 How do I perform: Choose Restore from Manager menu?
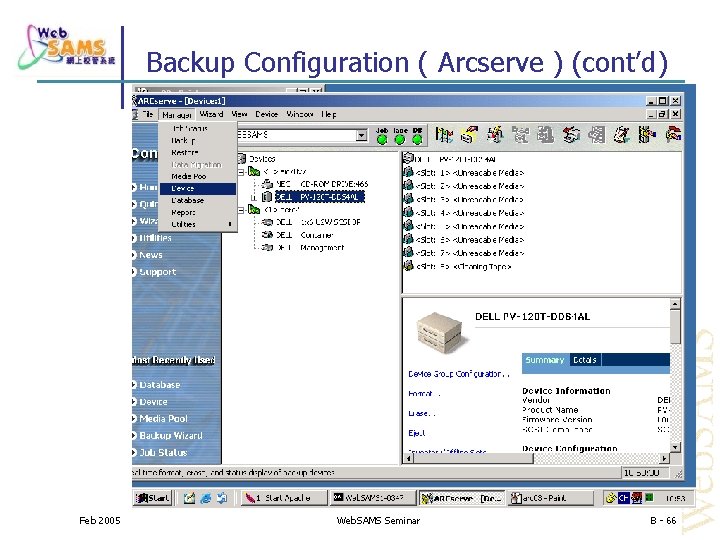185,152
